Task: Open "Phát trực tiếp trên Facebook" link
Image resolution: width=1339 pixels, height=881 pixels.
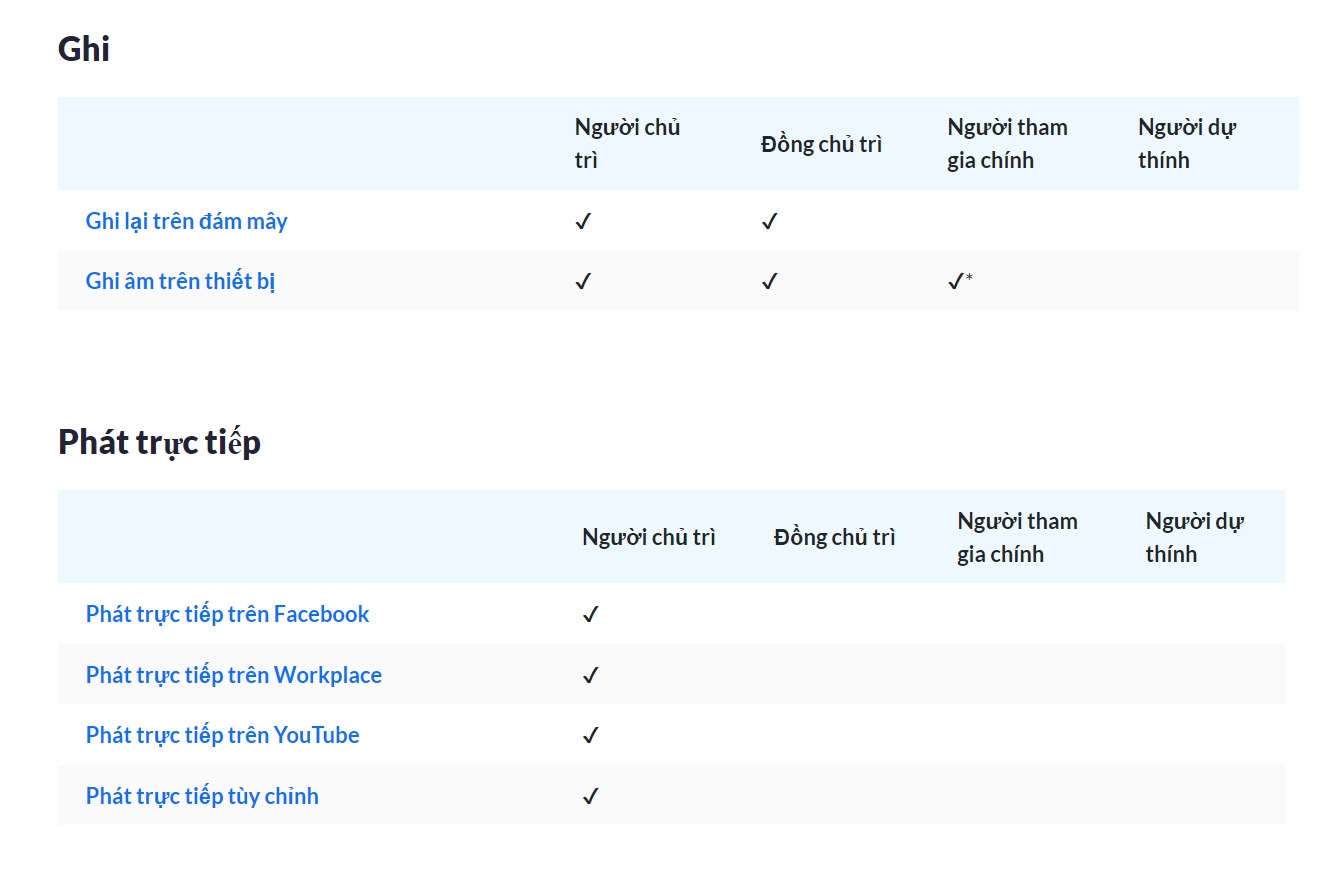Action: click(x=227, y=614)
